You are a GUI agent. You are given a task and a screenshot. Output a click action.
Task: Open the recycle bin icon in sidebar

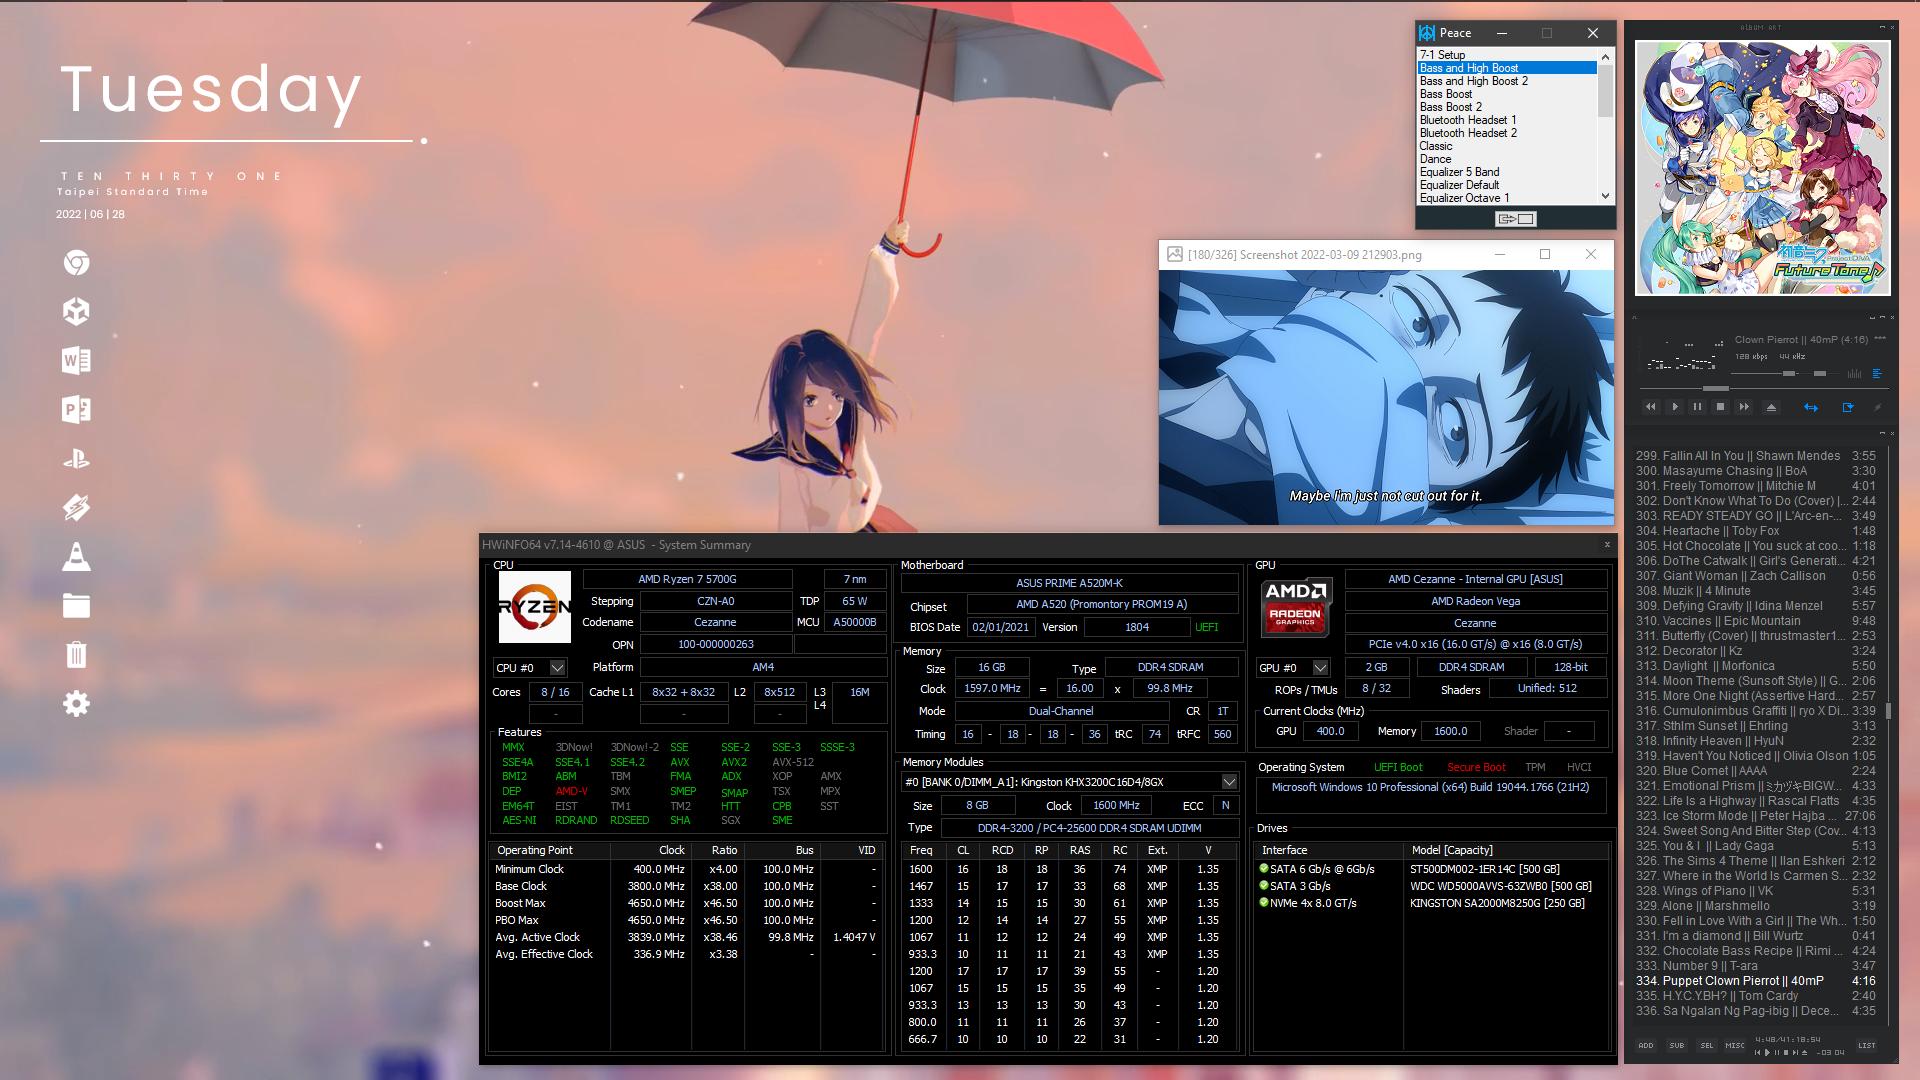76,655
